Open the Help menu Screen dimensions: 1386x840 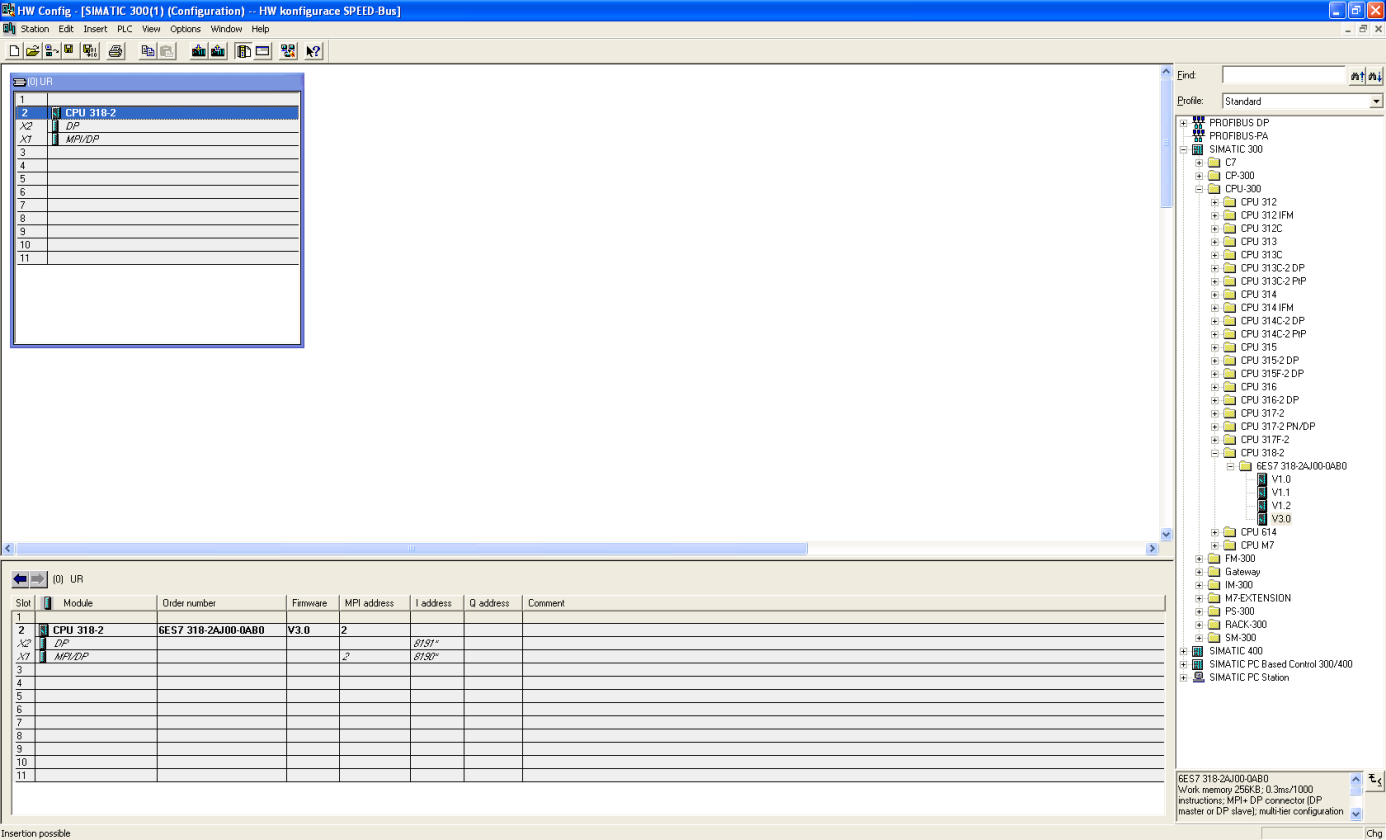pyautogui.click(x=260, y=29)
